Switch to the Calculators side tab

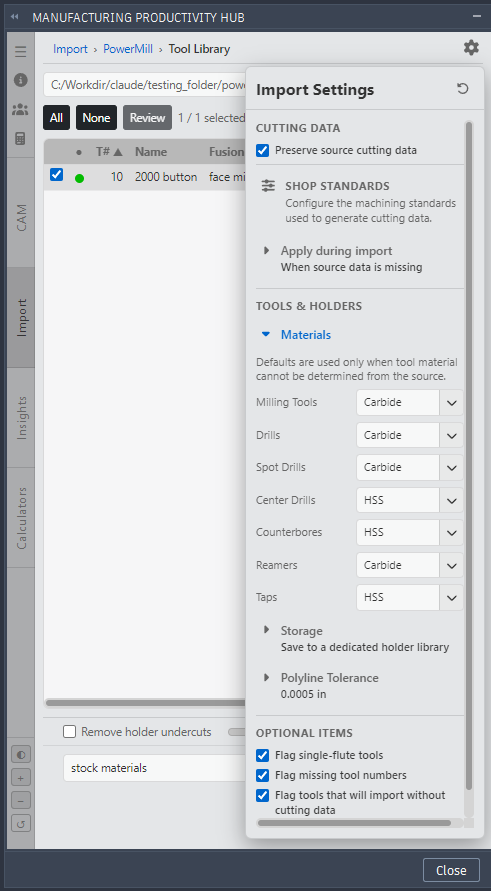(x=21, y=518)
